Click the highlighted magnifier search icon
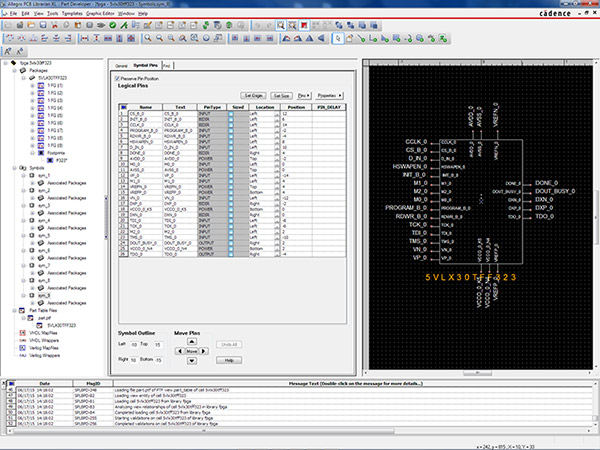This screenshot has width=600, height=450. click(281, 25)
